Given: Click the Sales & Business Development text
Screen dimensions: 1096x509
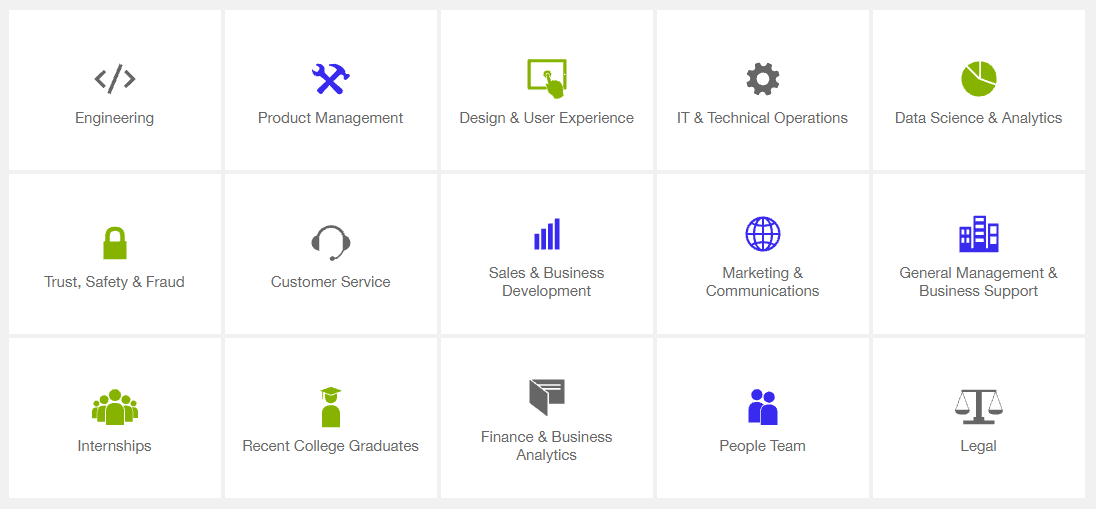Looking at the screenshot, I should click(x=547, y=282).
